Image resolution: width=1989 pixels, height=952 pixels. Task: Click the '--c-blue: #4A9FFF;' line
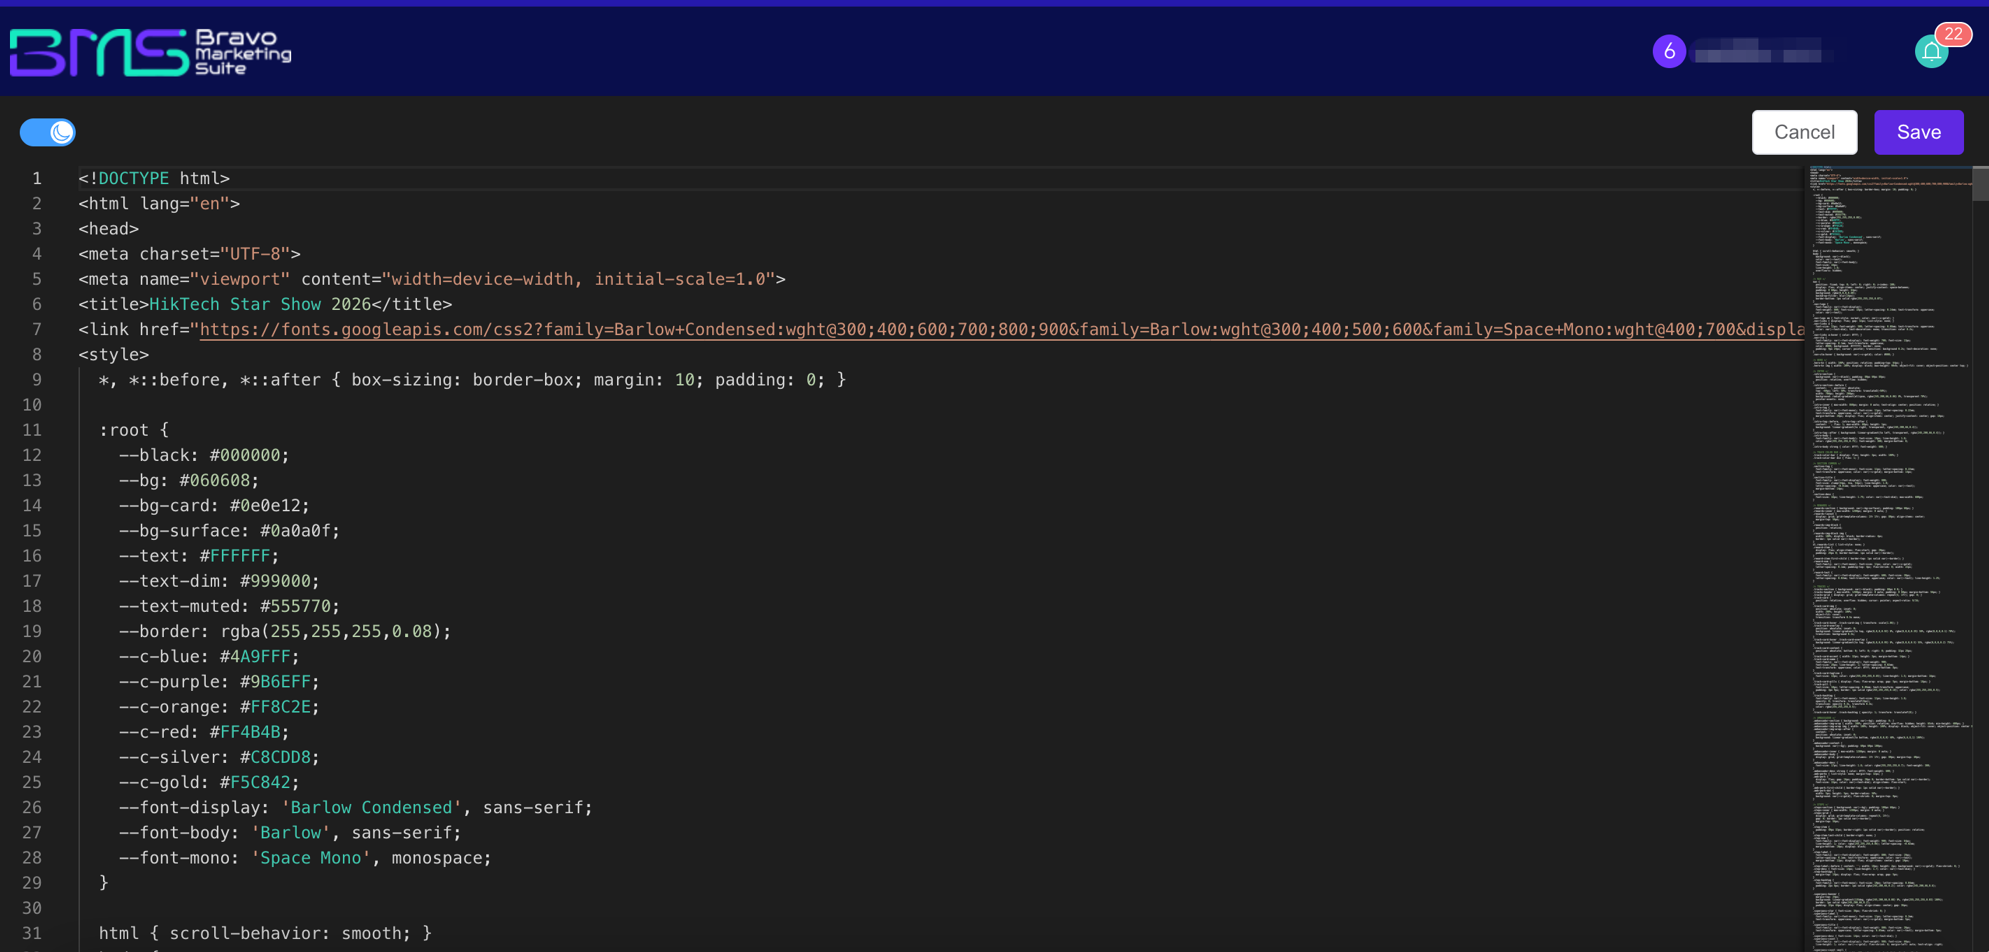click(209, 657)
